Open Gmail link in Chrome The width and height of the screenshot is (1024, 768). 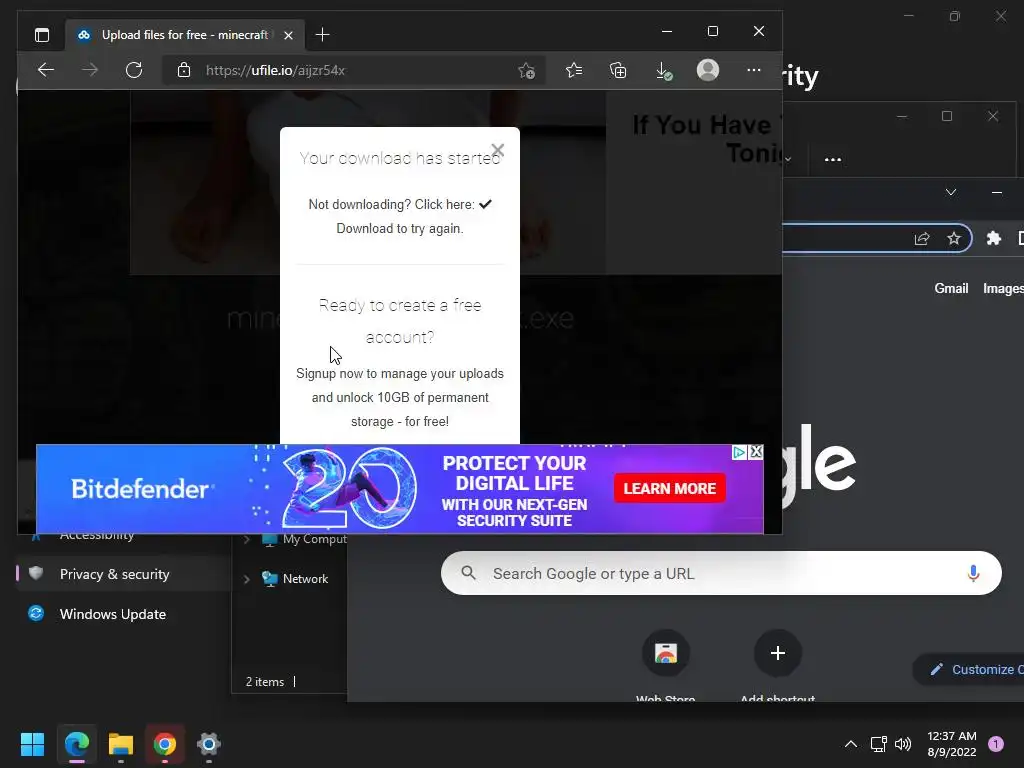951,288
